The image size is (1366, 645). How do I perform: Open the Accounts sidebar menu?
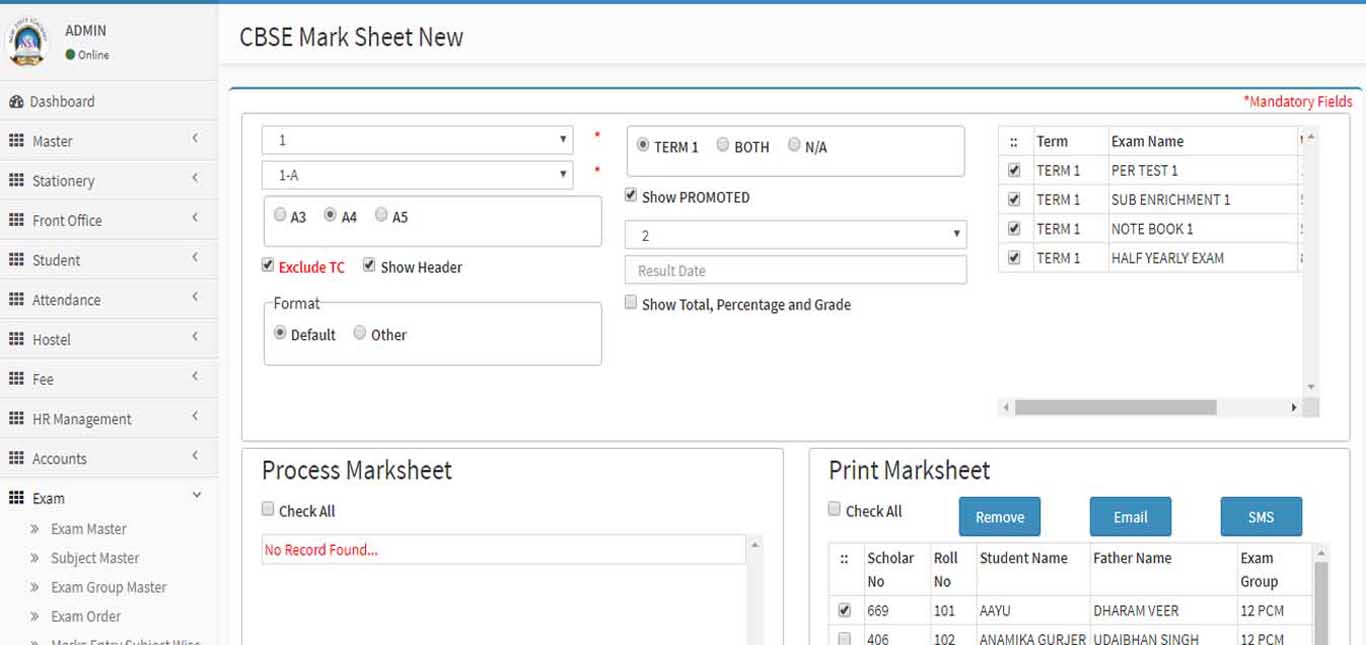pos(109,458)
